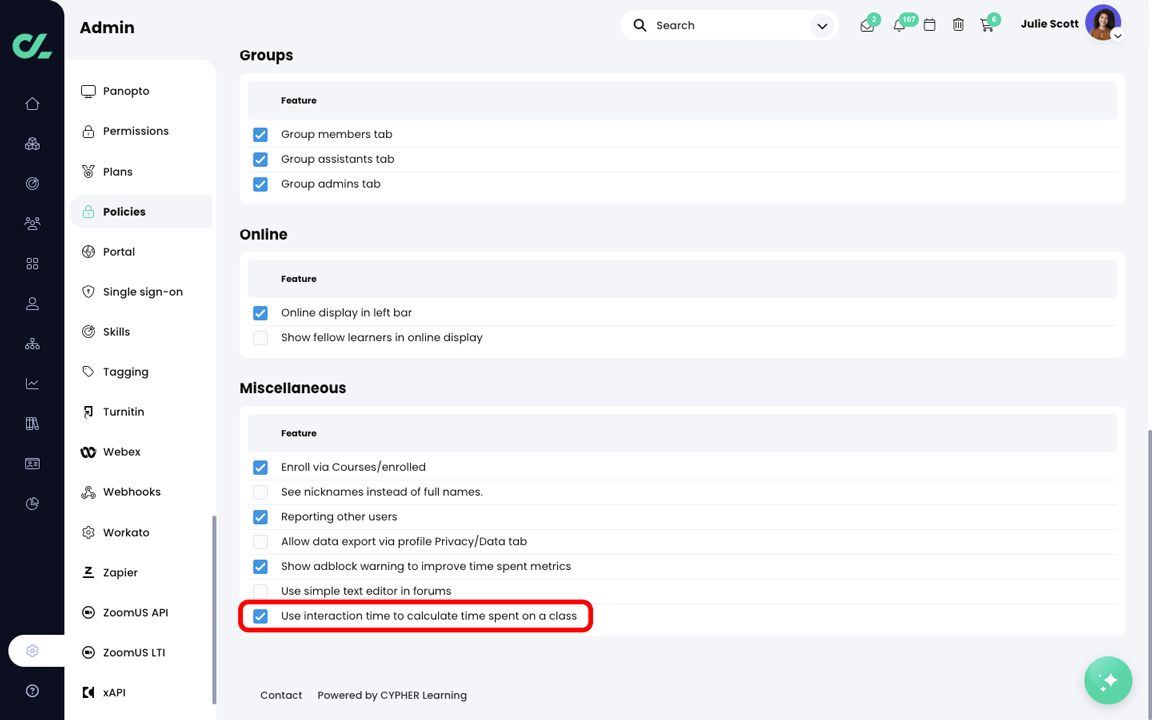This screenshot has width=1152, height=720.
Task: Open the trash bin icon in the header
Action: pos(958,25)
